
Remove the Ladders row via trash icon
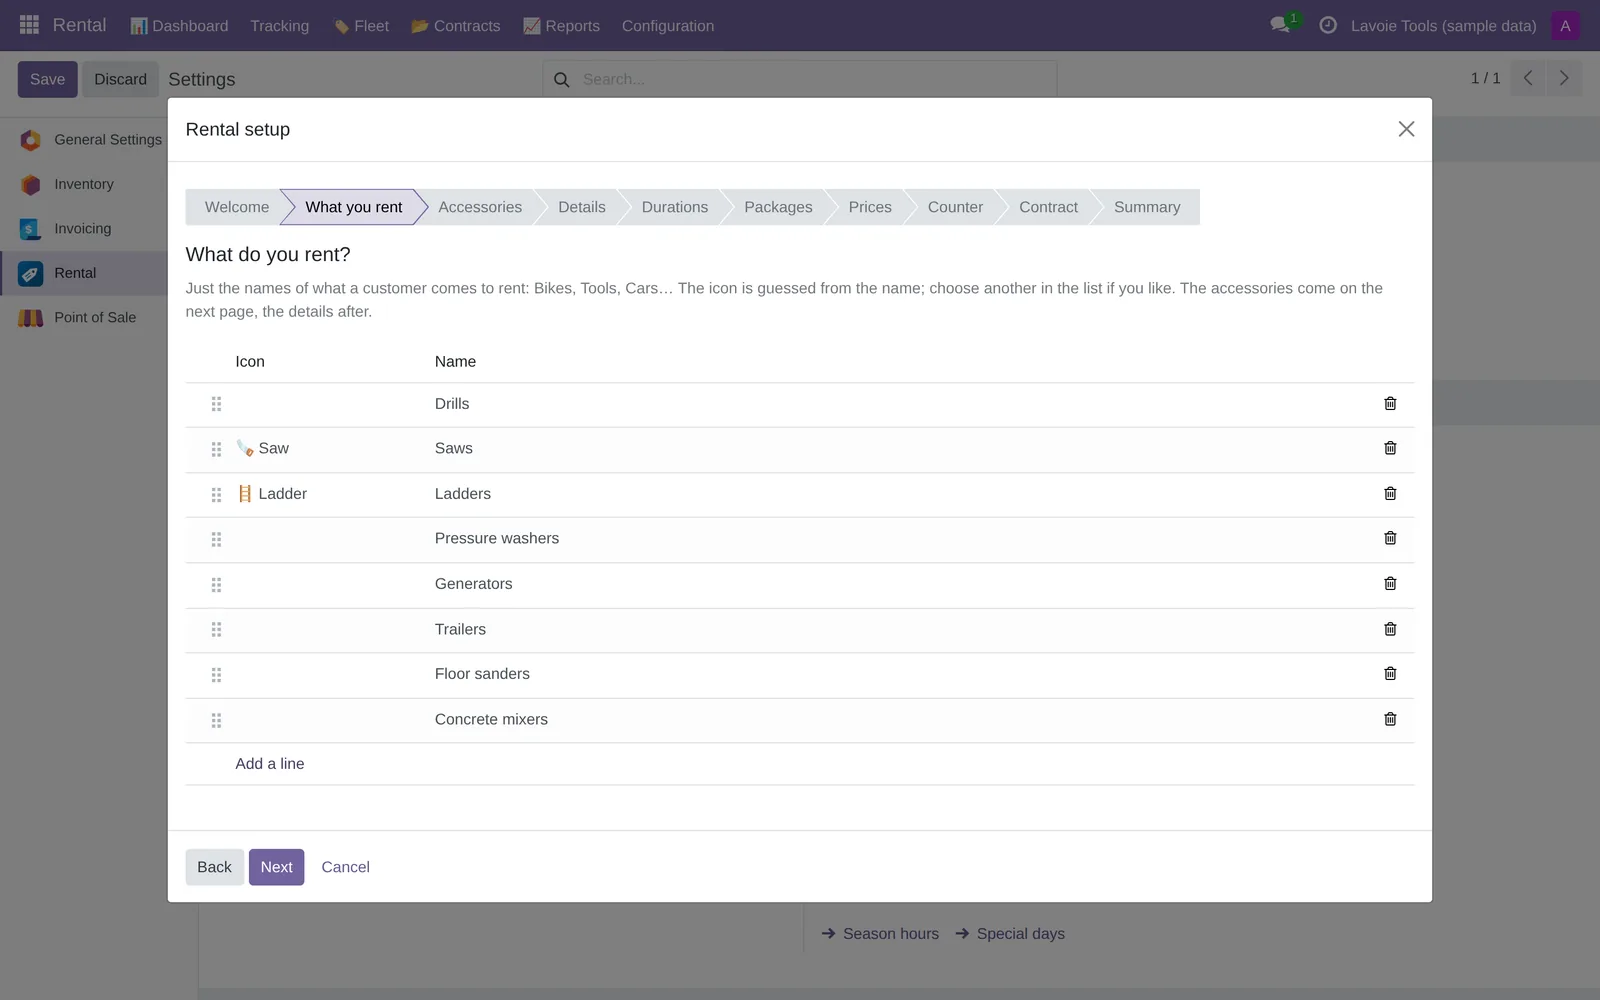[1390, 494]
